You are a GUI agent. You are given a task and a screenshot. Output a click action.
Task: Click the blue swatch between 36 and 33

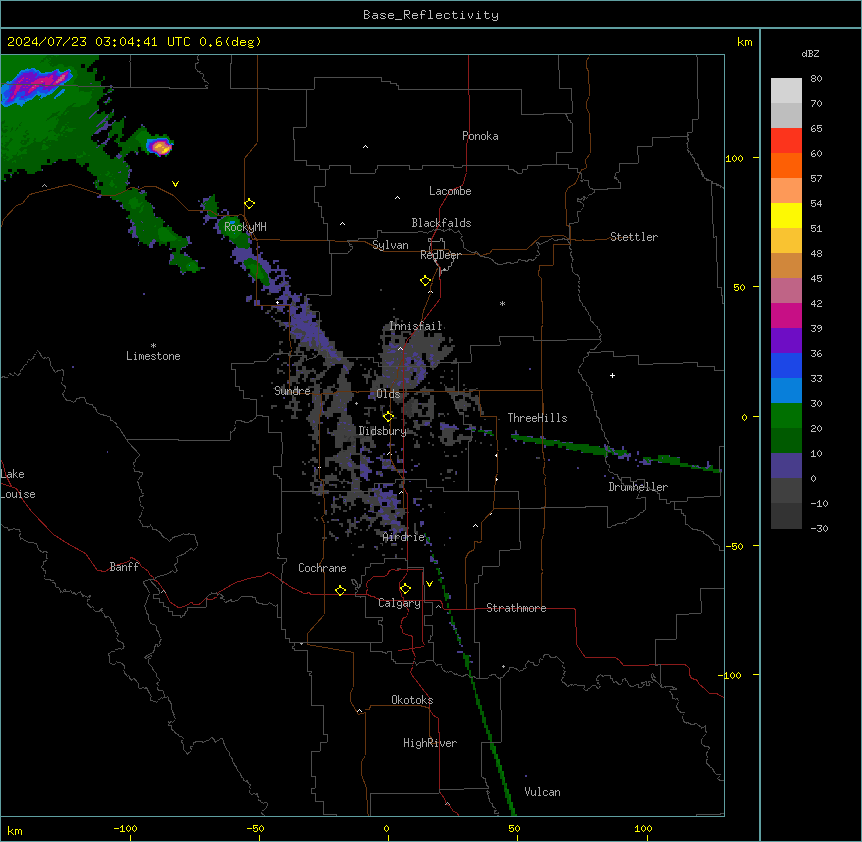click(786, 365)
